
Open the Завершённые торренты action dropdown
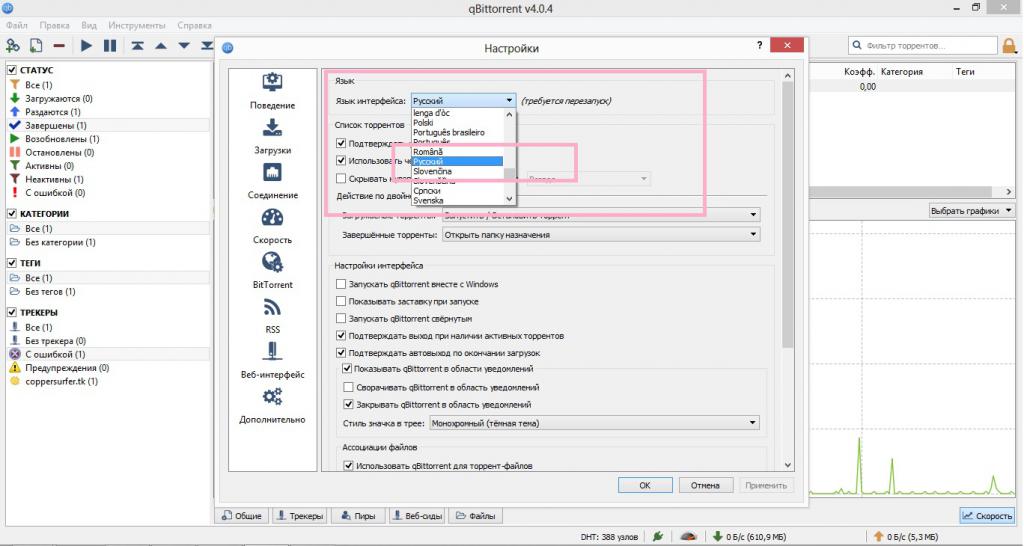[601, 234]
